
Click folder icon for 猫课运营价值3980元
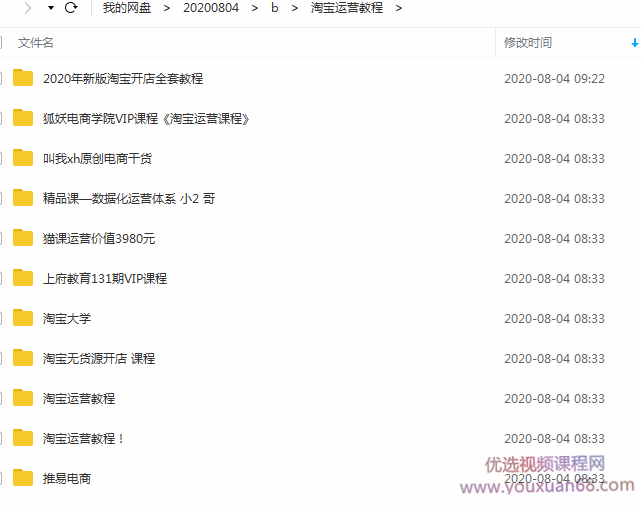tap(23, 238)
